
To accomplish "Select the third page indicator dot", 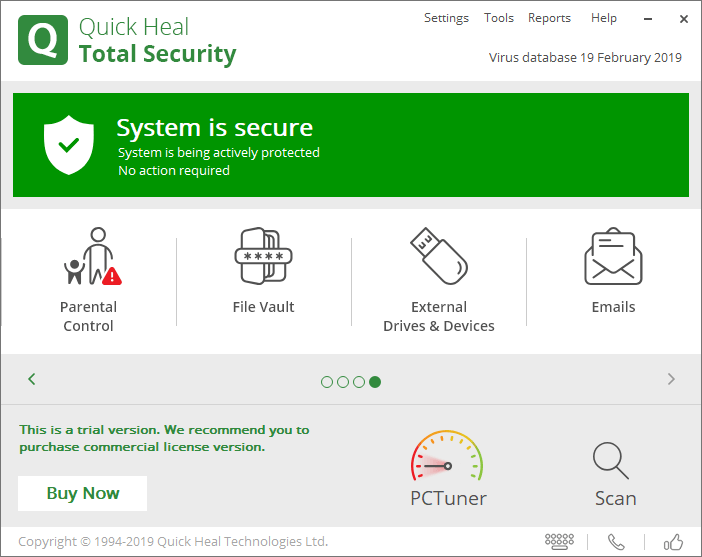I will pos(359,382).
